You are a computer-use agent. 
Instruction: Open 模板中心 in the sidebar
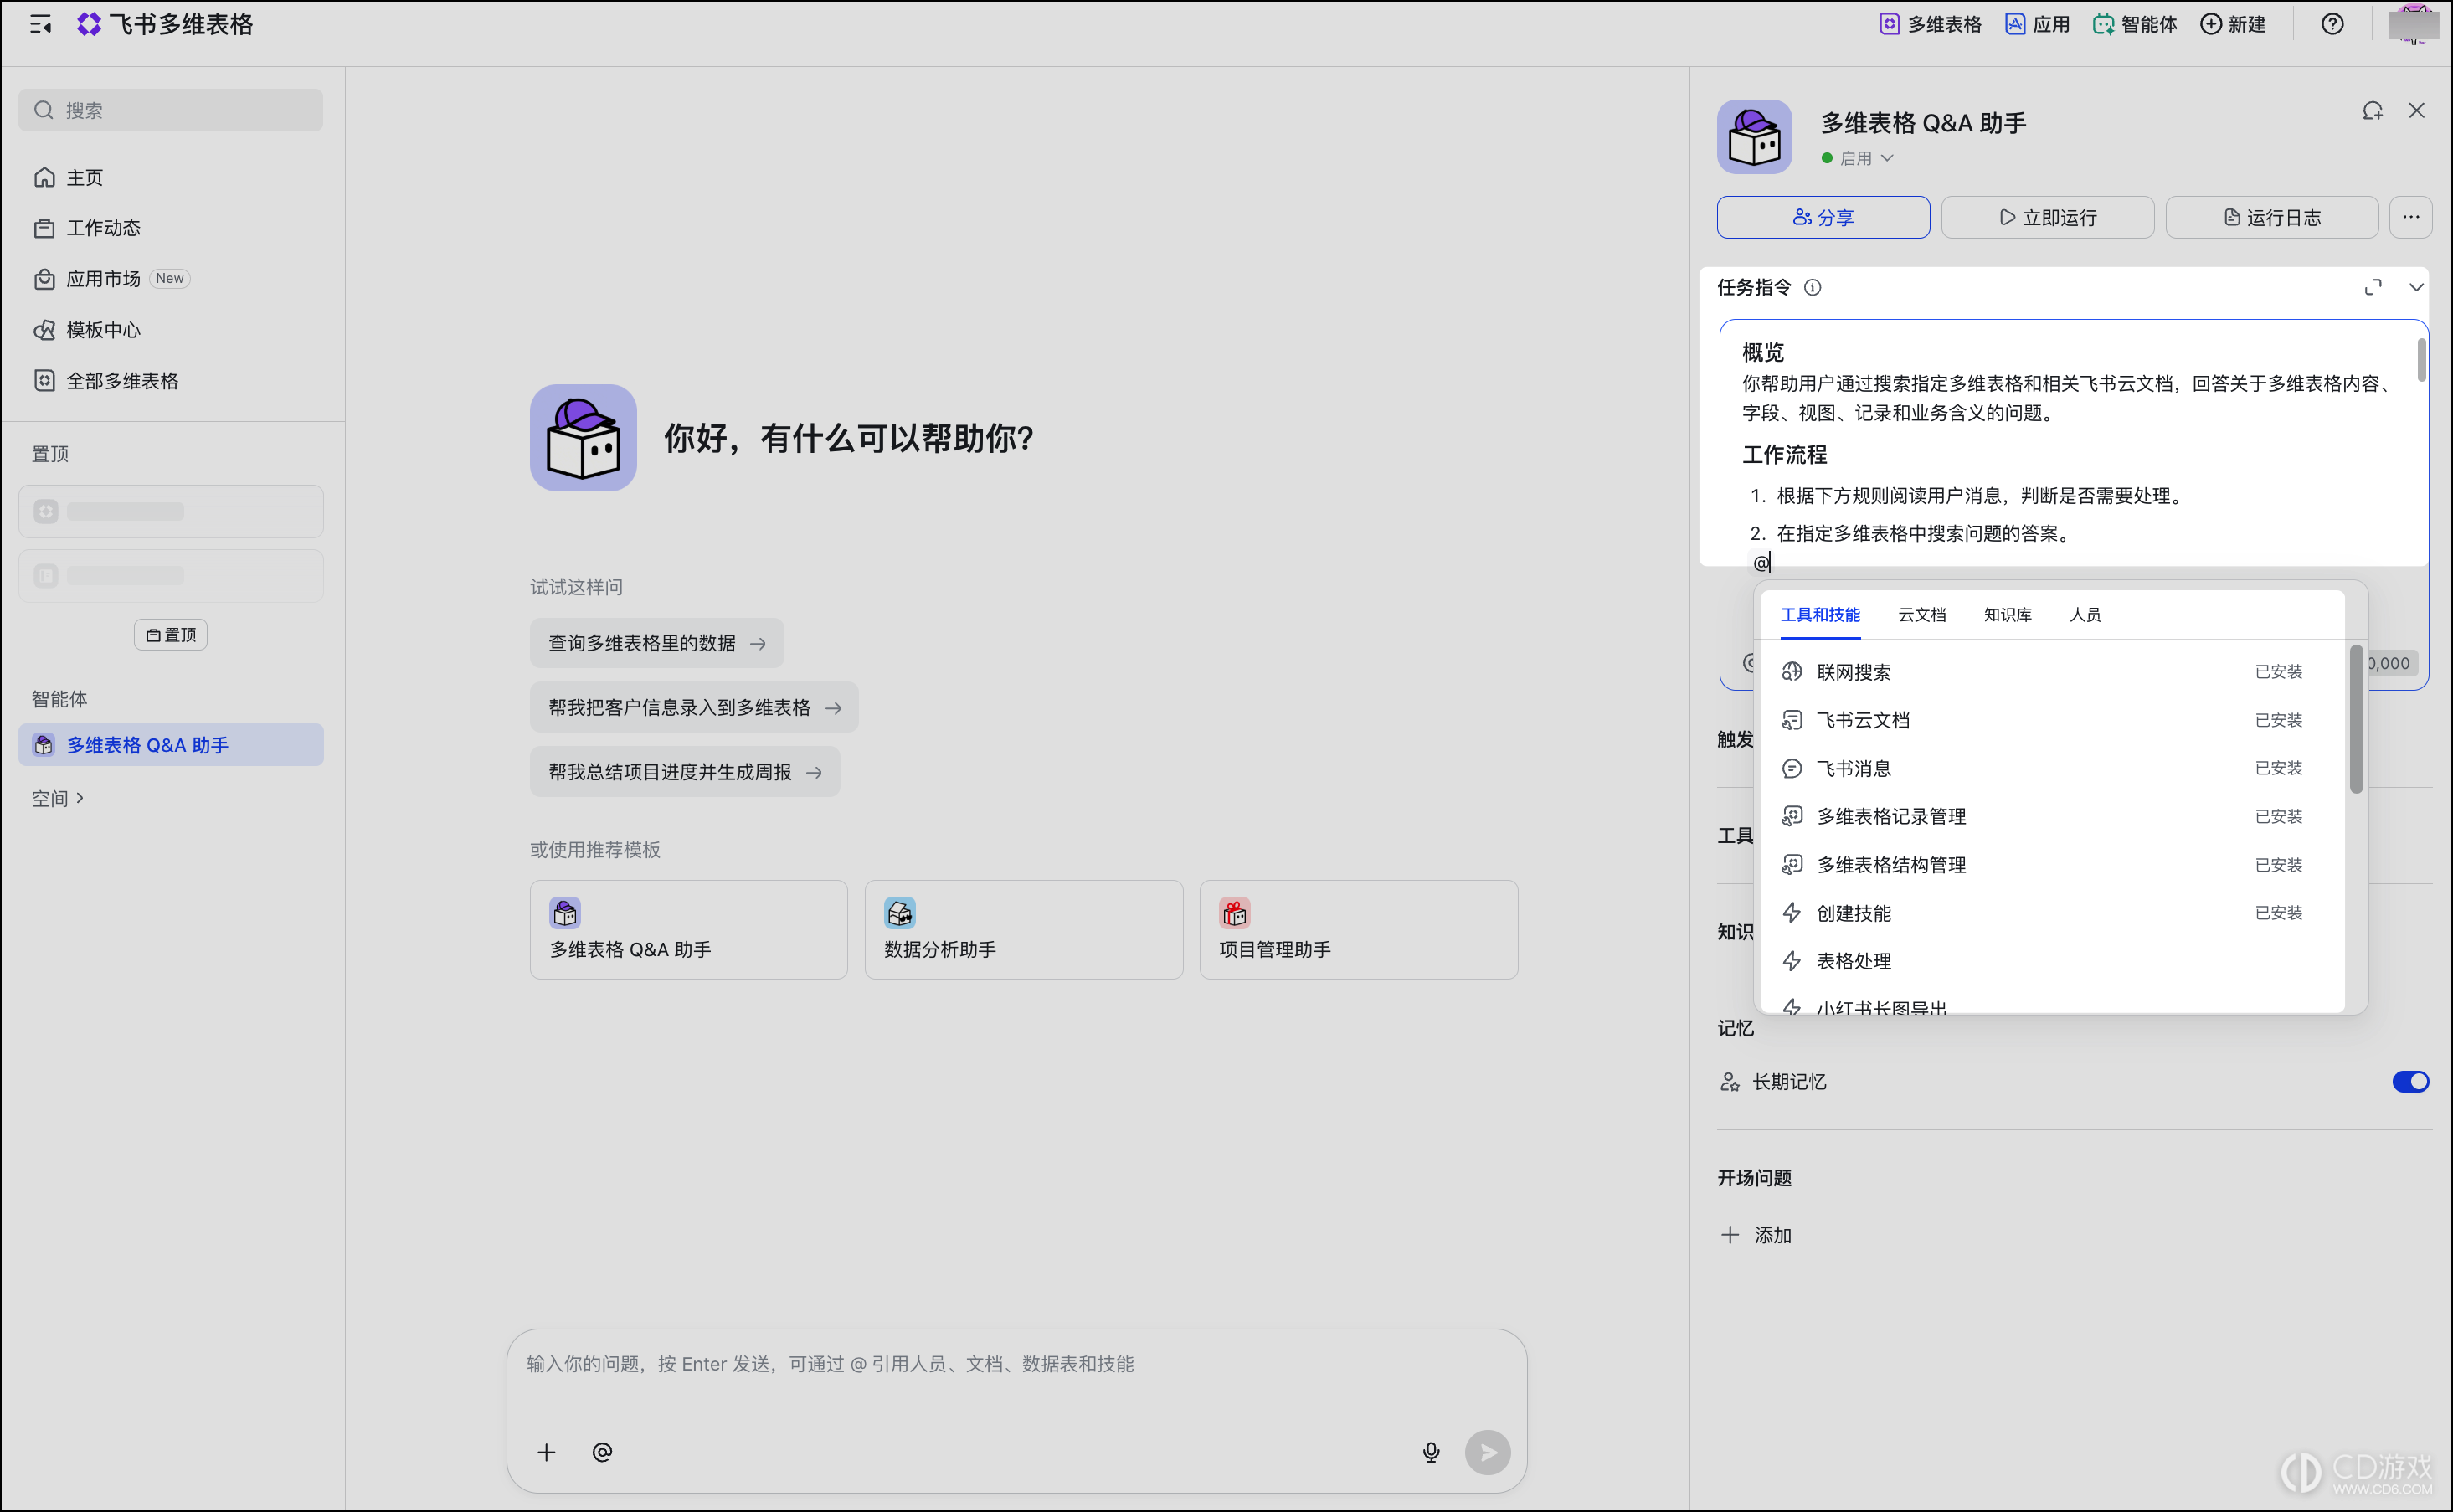coord(170,330)
